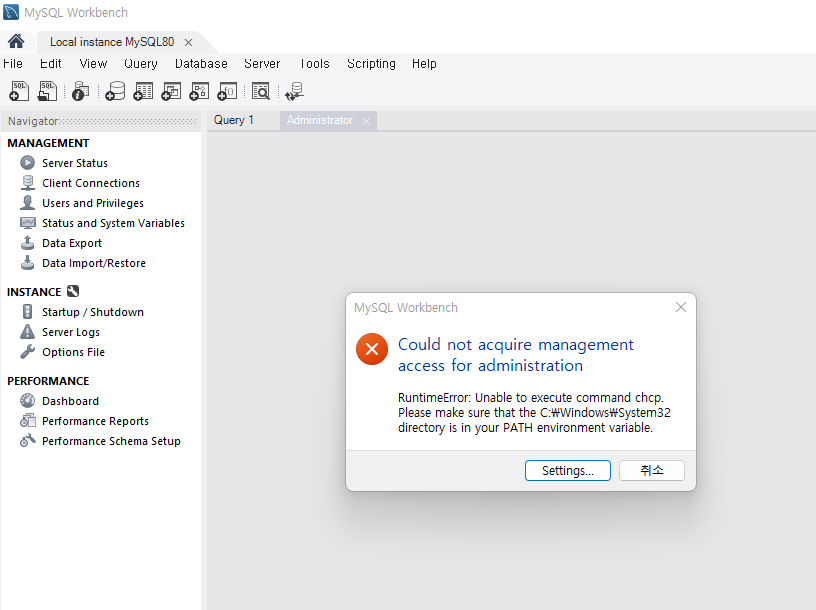Viewport: 816px width, 610px height.
Task: Click the Startup / Shutdown icon
Action: 28,312
